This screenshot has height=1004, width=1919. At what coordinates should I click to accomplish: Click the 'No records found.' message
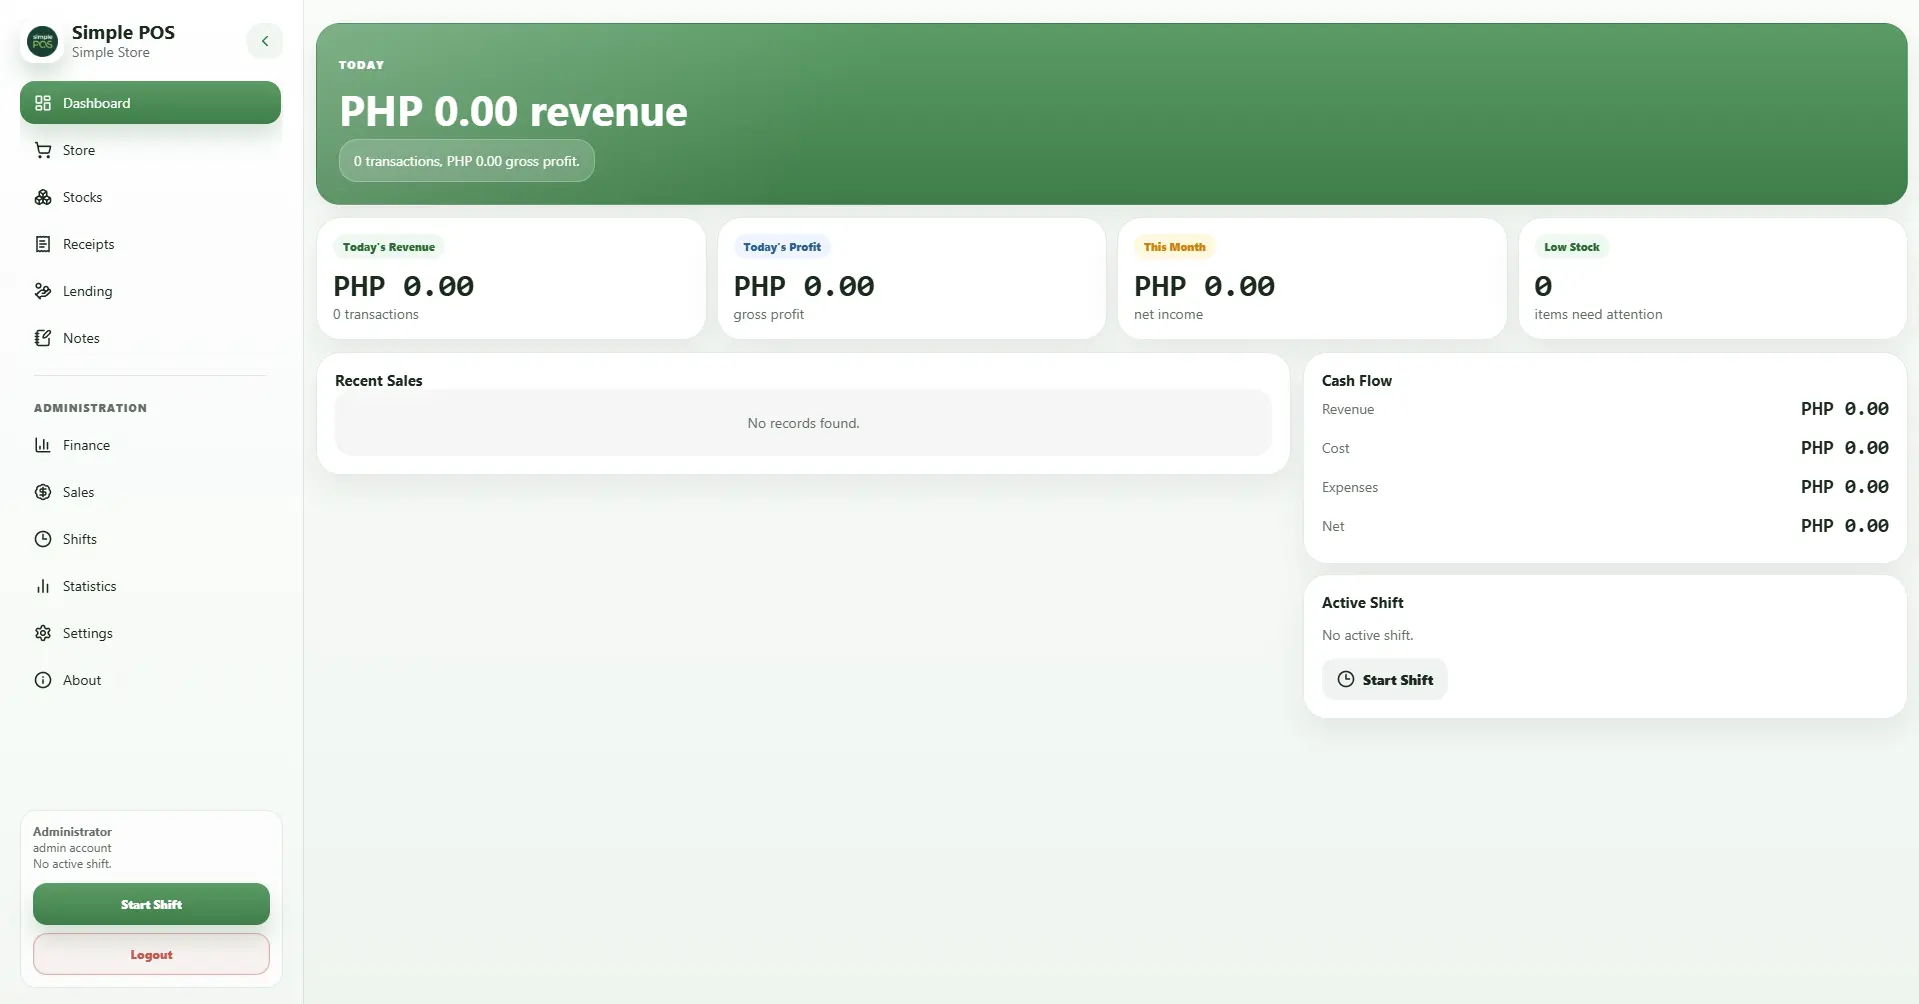(x=803, y=423)
